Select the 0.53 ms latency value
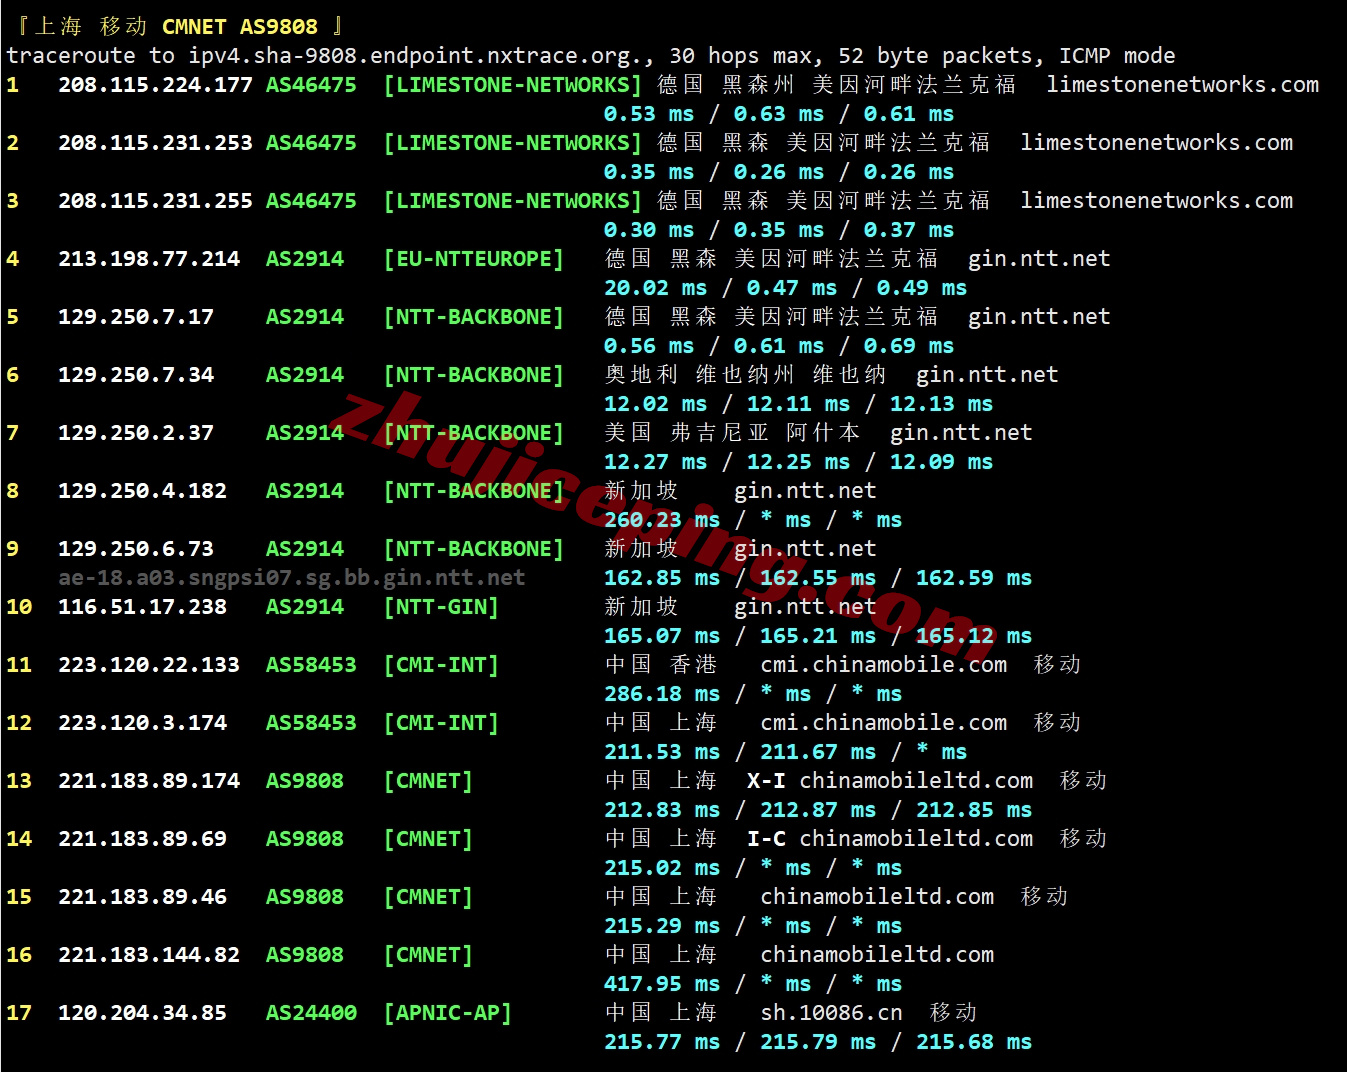Viewport: 1347px width, 1072px height. [x=649, y=114]
